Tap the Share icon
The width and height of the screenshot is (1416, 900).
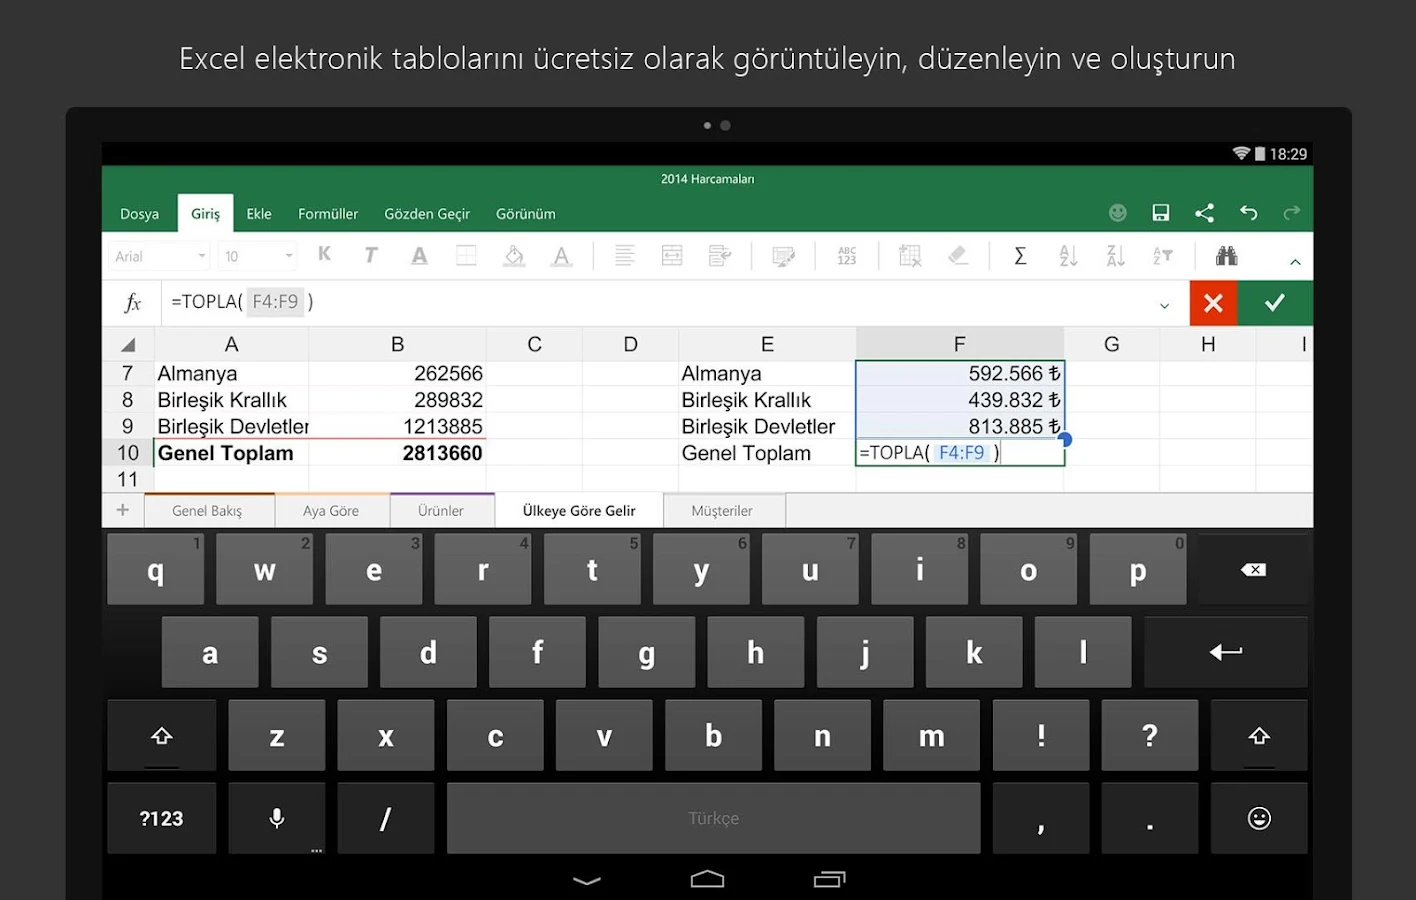click(x=1204, y=212)
